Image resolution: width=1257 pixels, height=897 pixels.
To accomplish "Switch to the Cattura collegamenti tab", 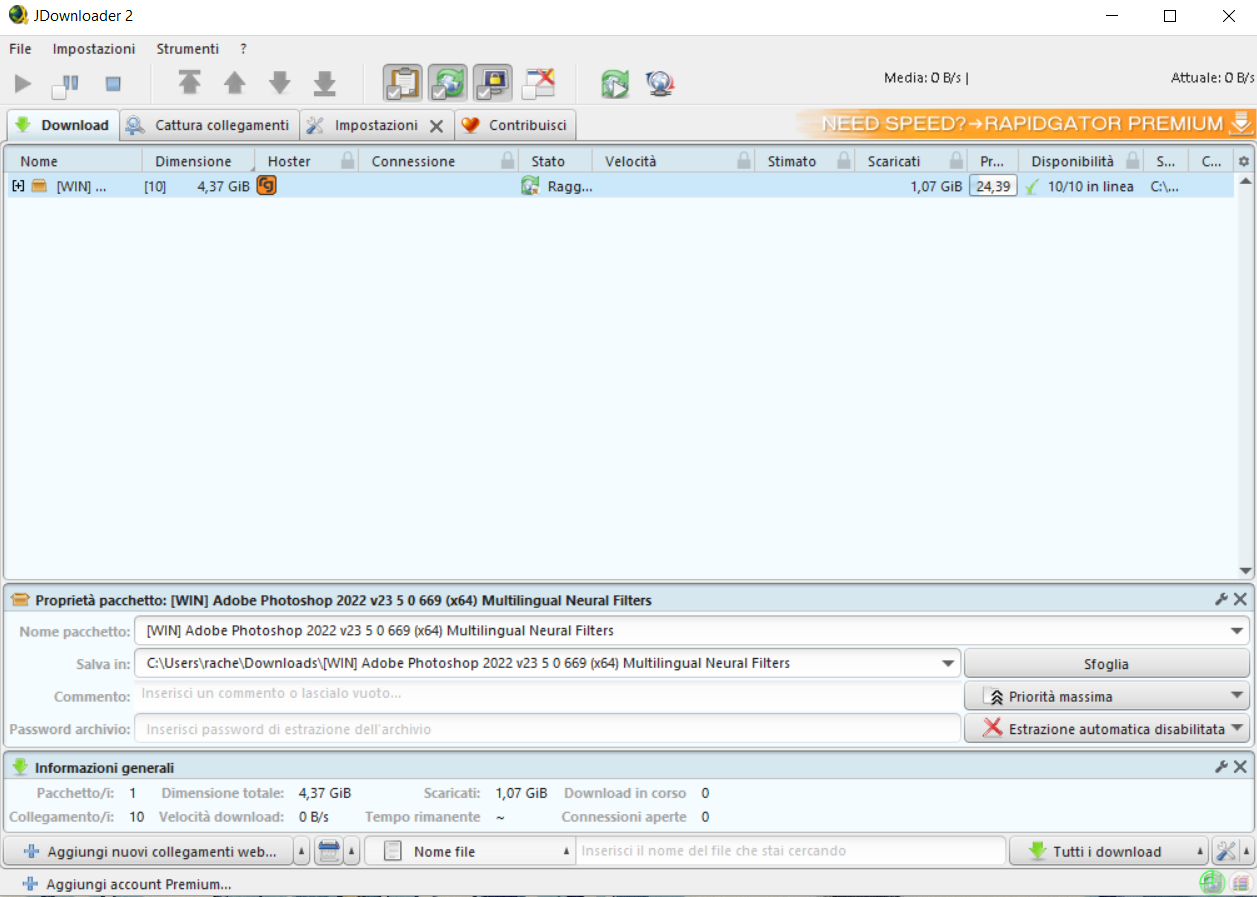I will pyautogui.click(x=209, y=125).
